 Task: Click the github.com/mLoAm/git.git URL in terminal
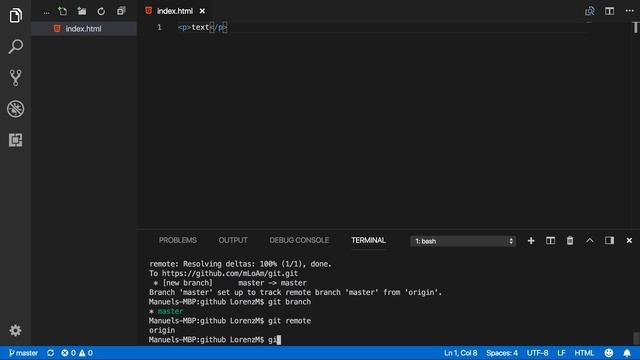pyautogui.click(x=230, y=273)
